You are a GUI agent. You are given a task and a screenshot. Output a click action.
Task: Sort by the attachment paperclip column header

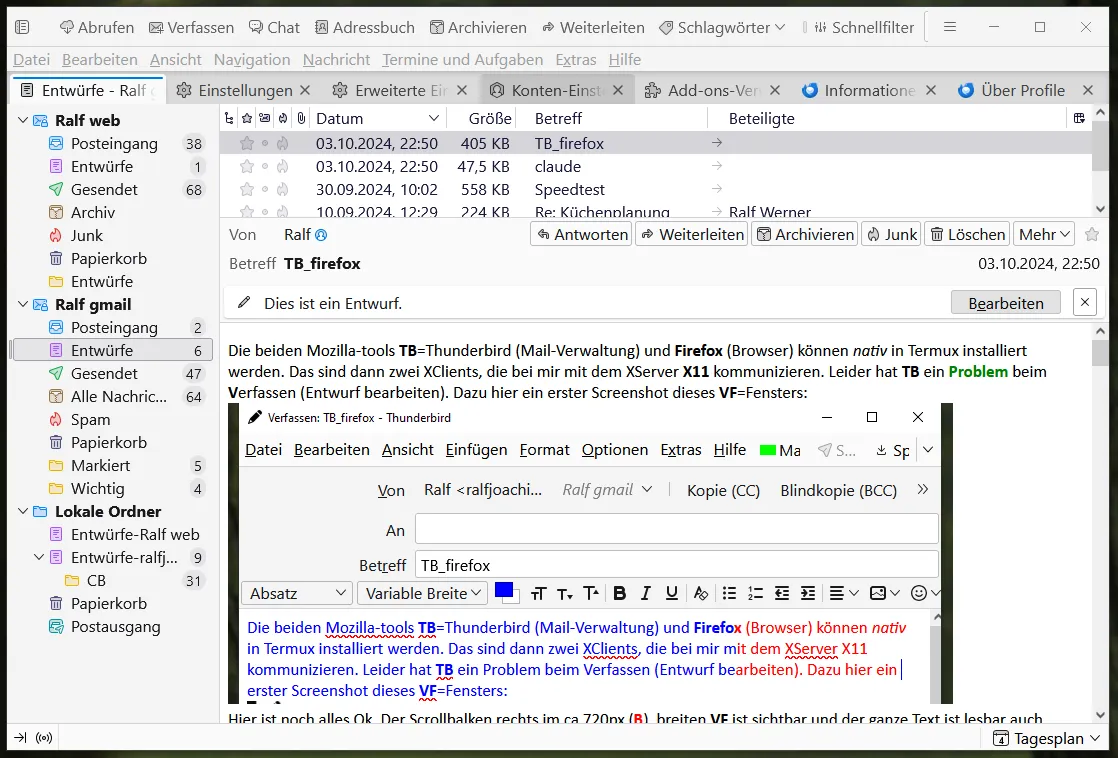click(301, 118)
